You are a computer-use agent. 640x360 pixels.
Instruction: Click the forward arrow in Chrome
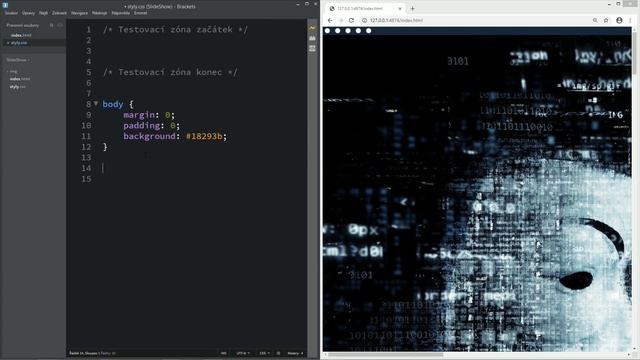(x=340, y=20)
